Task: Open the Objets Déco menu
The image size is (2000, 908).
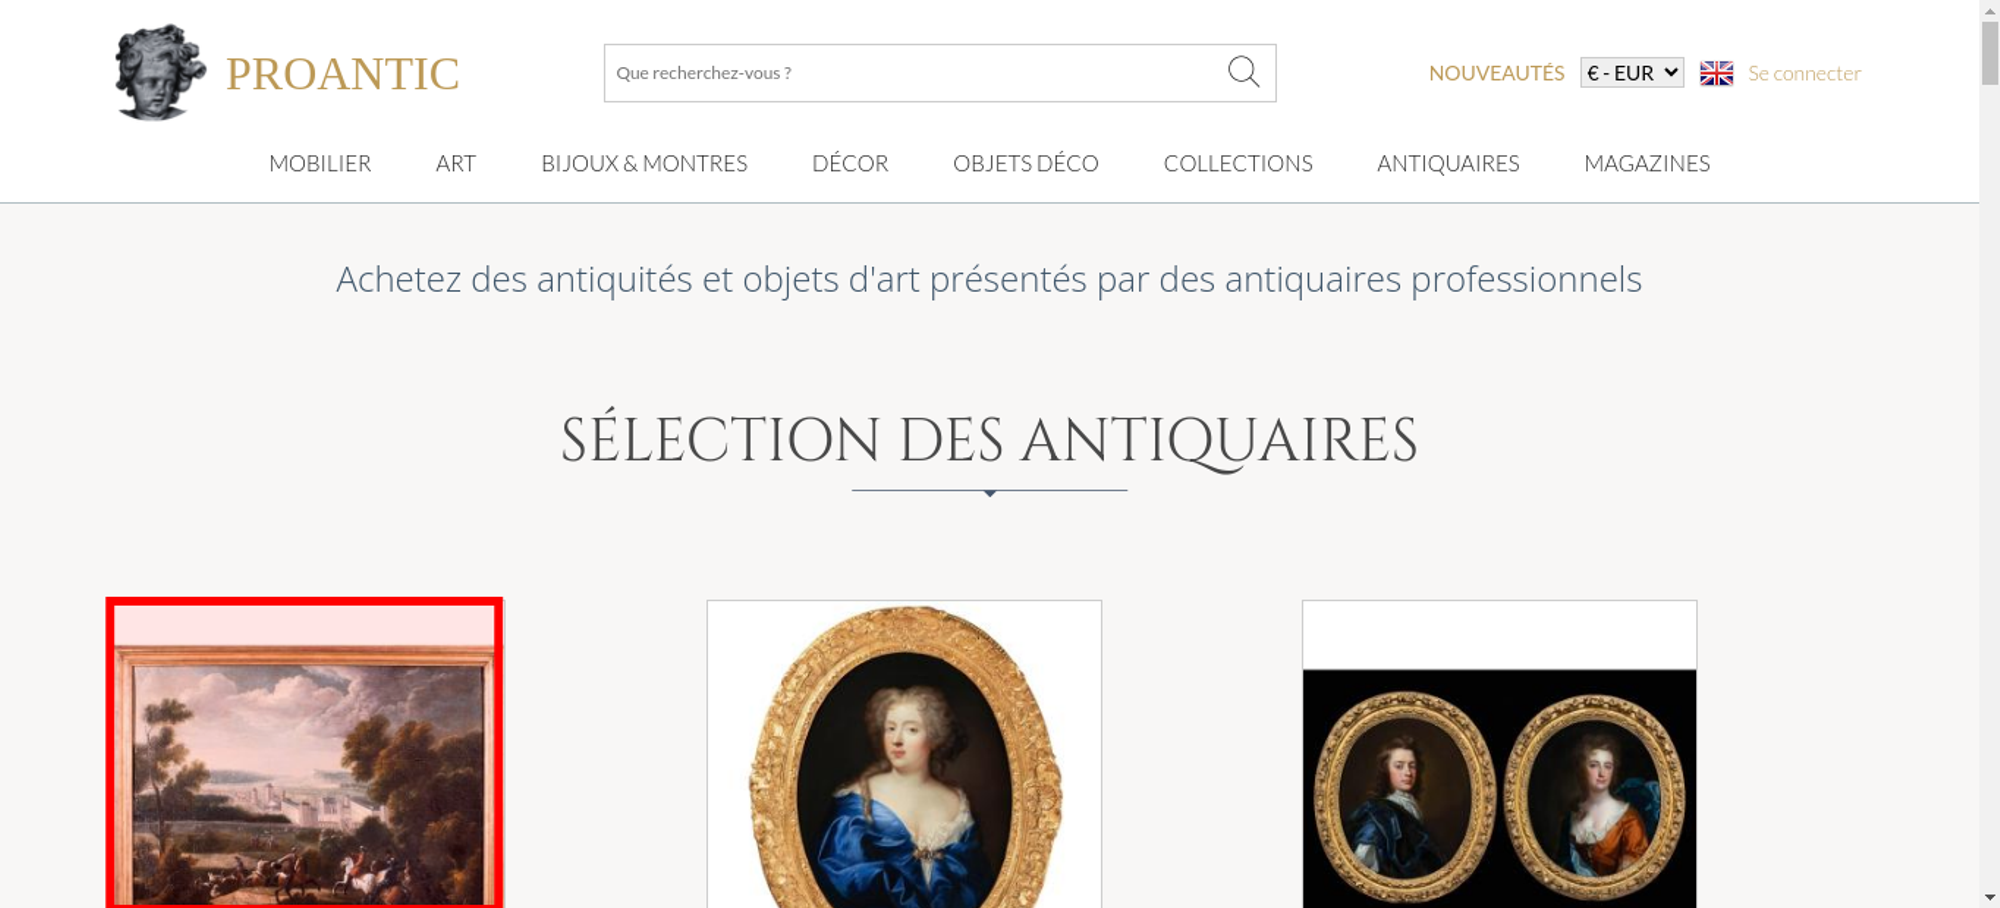Action: pos(1025,163)
